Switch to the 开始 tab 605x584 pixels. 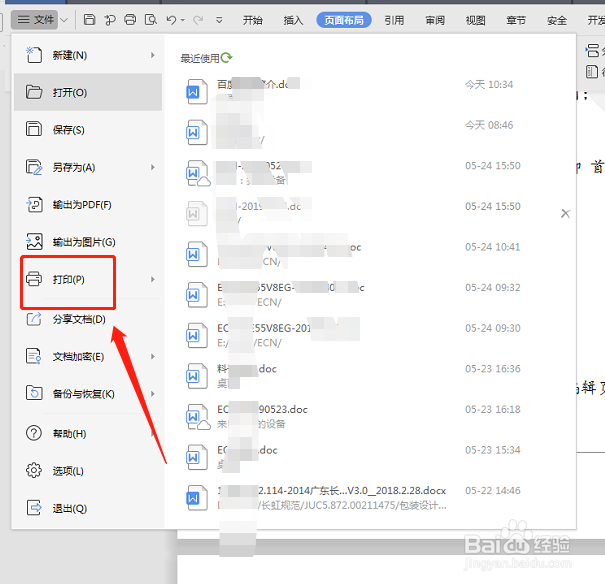tap(253, 20)
